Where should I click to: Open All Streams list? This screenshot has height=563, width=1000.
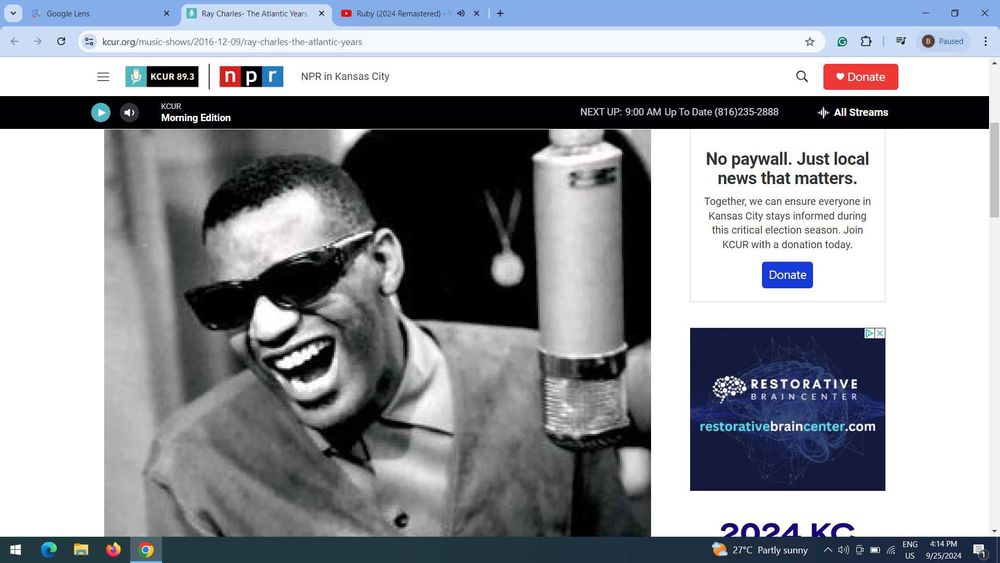tap(853, 112)
